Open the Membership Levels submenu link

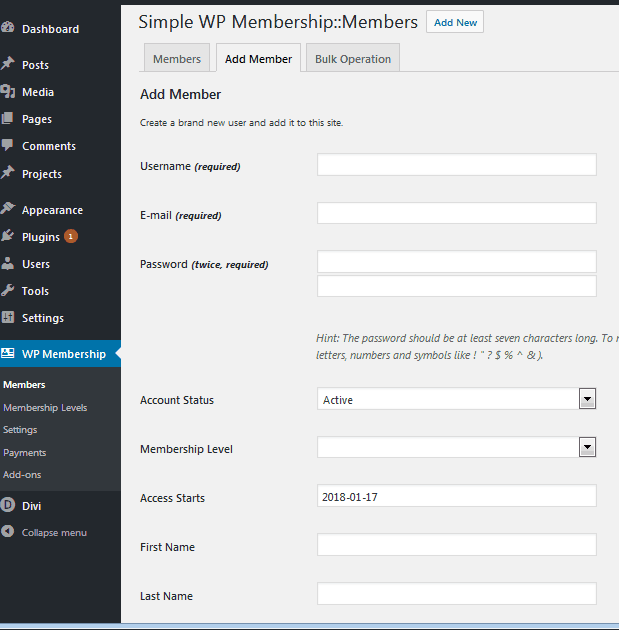pos(45,407)
